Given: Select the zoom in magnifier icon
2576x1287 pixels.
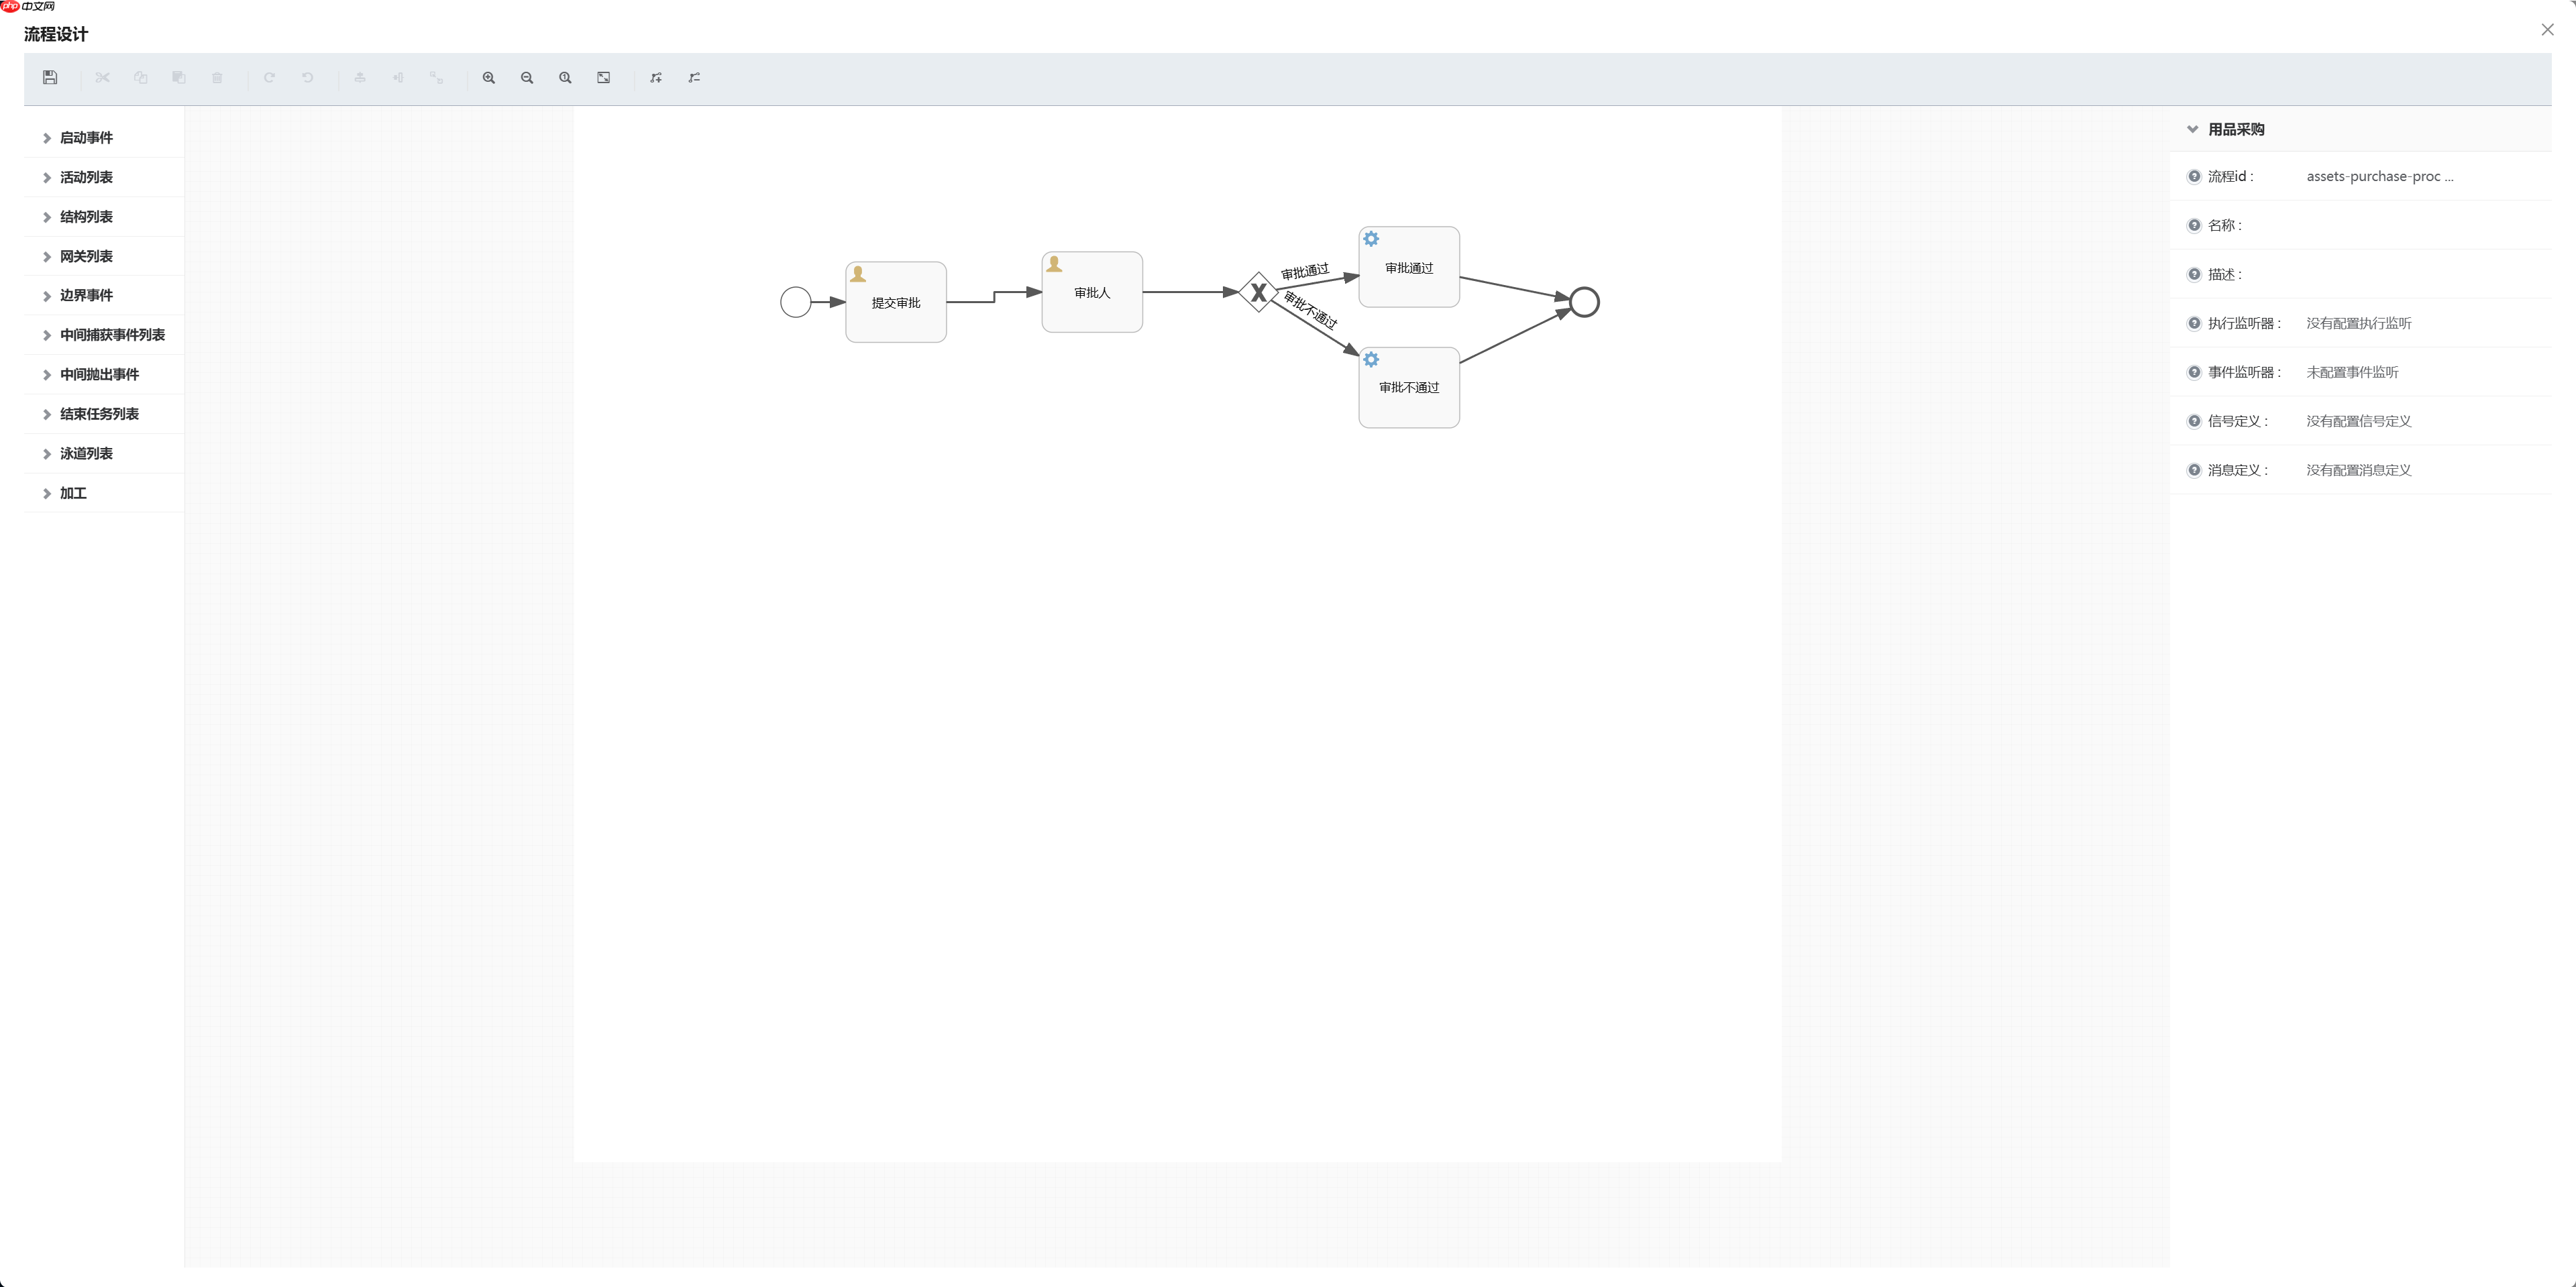Looking at the screenshot, I should [x=488, y=77].
